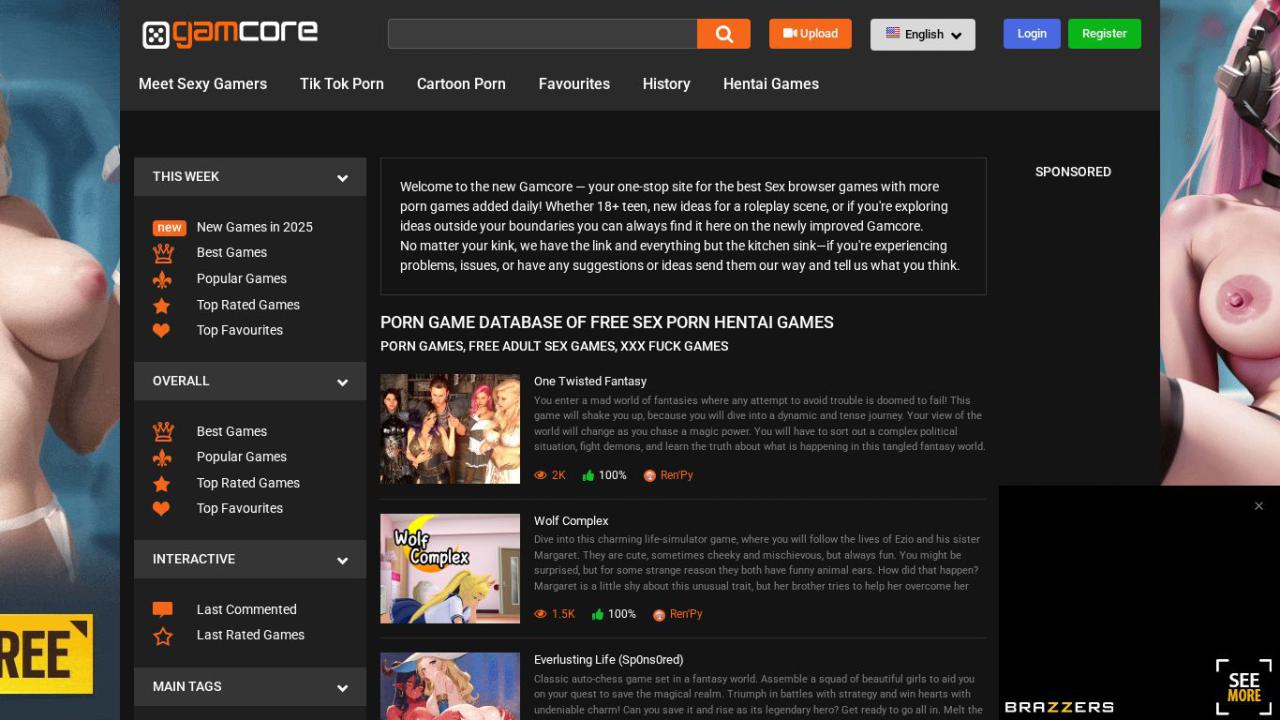Click the comment bubble icon for Last Commented
1280x720 pixels.
click(162, 608)
